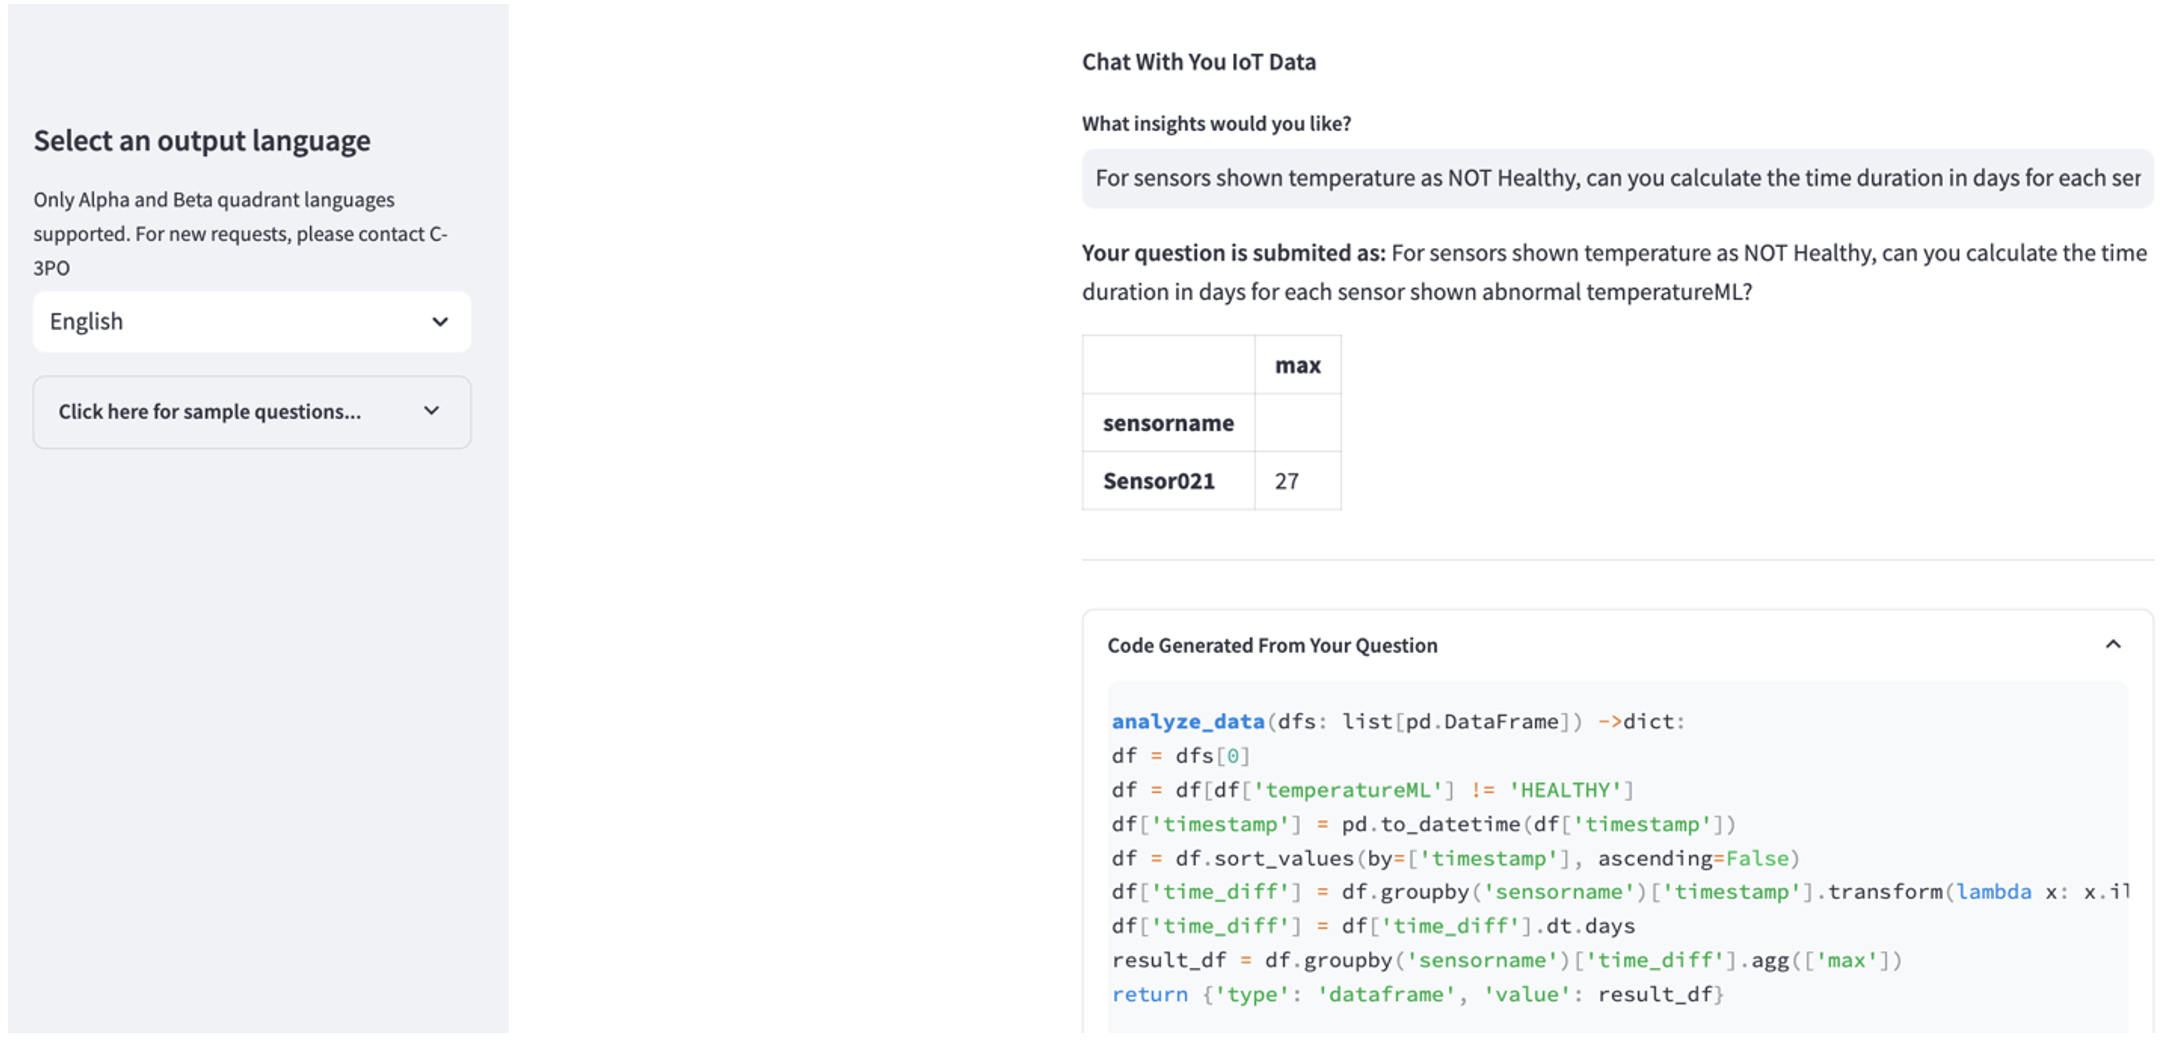The height and width of the screenshot is (1046, 2168).
Task: Click the submitted question summary text
Action: (x=1614, y=272)
